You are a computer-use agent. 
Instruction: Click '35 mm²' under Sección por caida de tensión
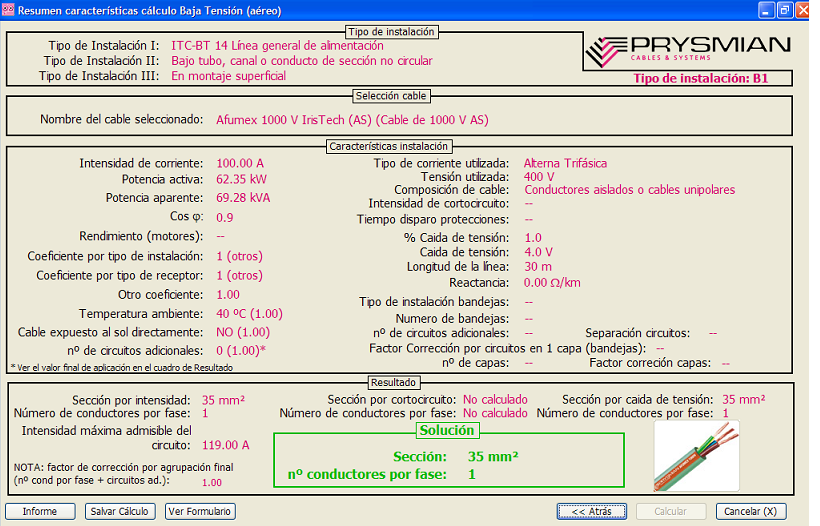click(x=744, y=399)
